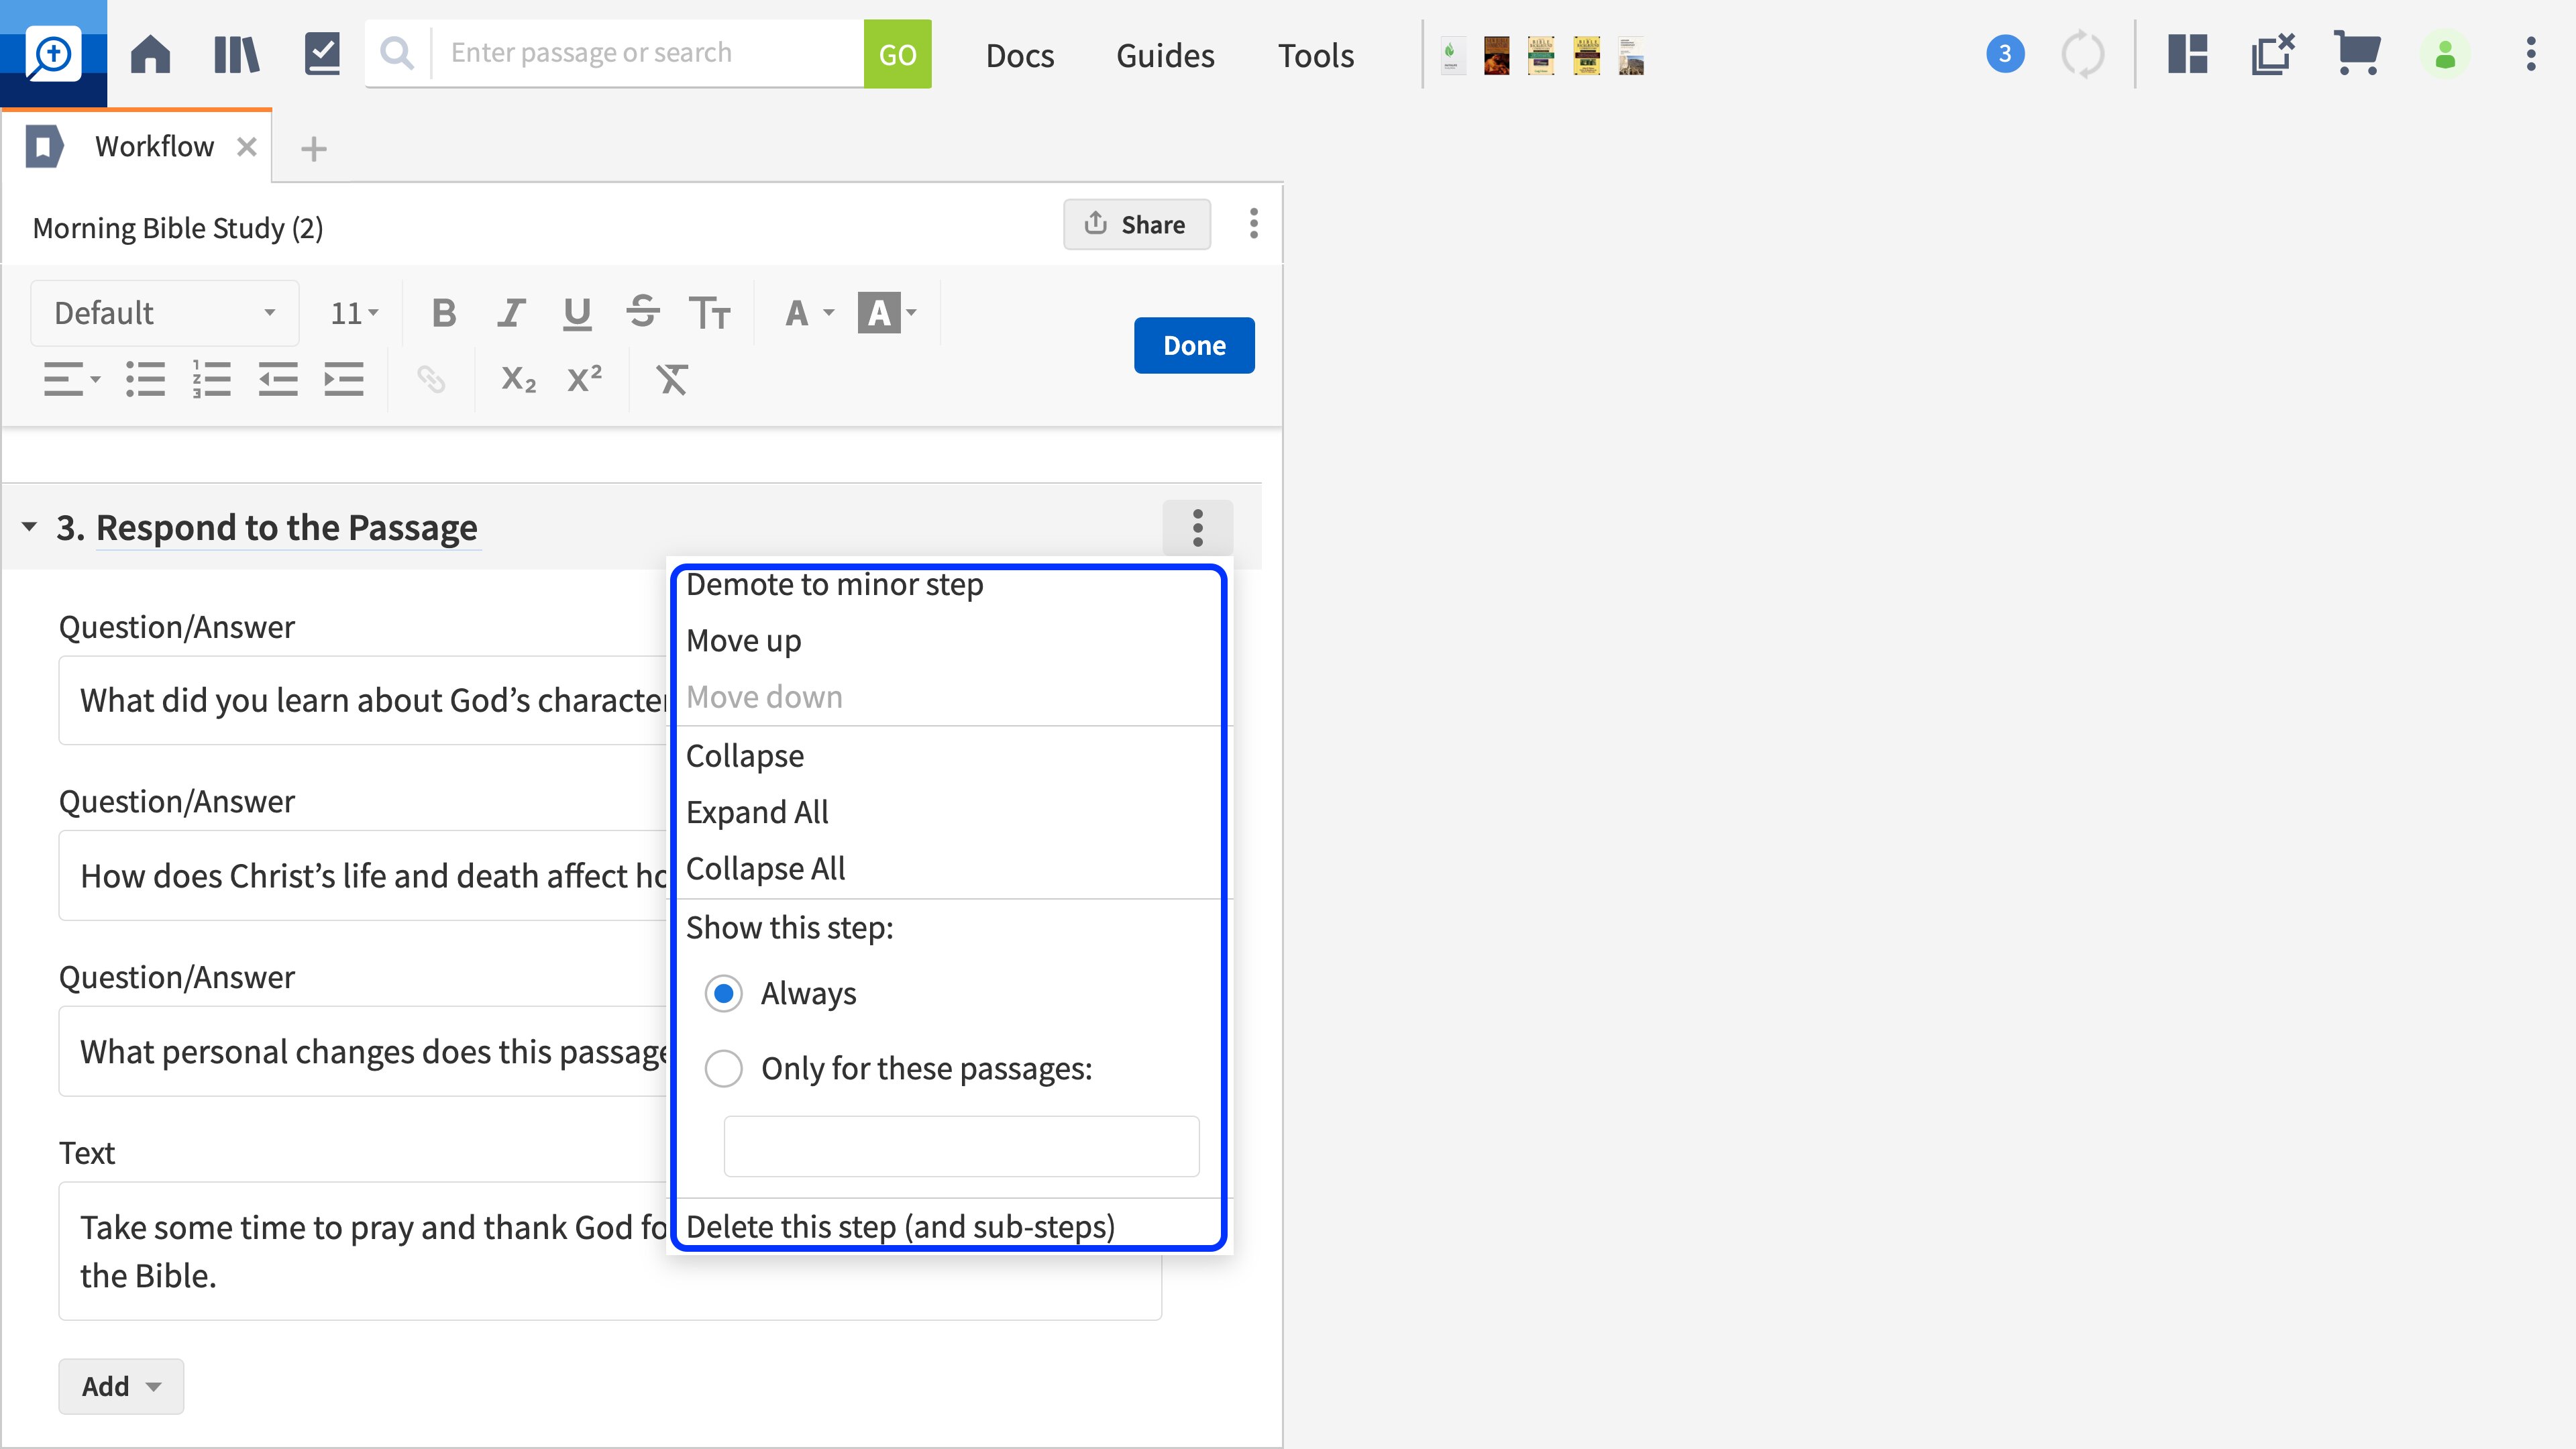Open the Library
Screen dimensions: 2576x1449
[x=236, y=54]
